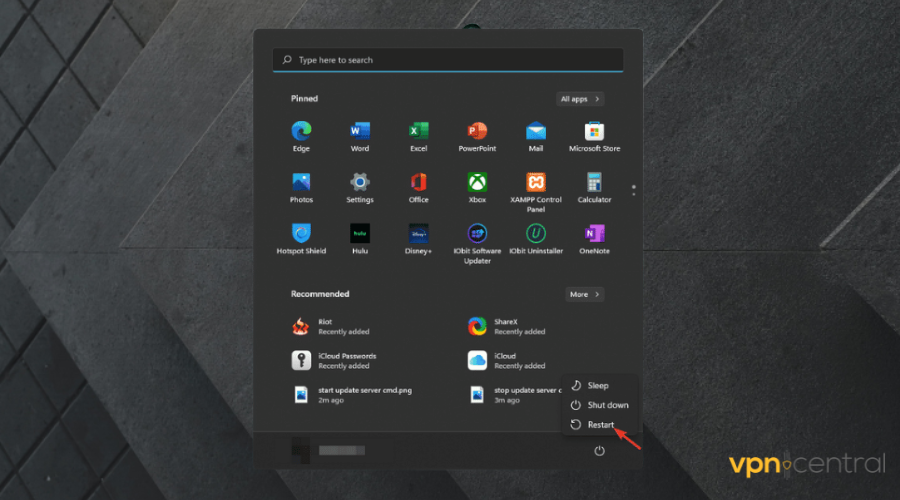Click the power button icon
Image resolution: width=900 pixels, height=500 pixels.
(599, 451)
